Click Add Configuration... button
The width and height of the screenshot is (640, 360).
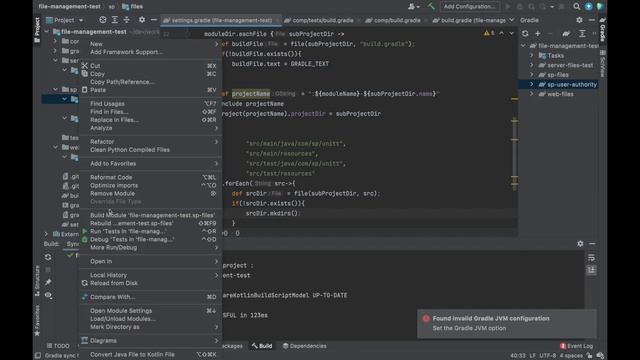pos(470,6)
